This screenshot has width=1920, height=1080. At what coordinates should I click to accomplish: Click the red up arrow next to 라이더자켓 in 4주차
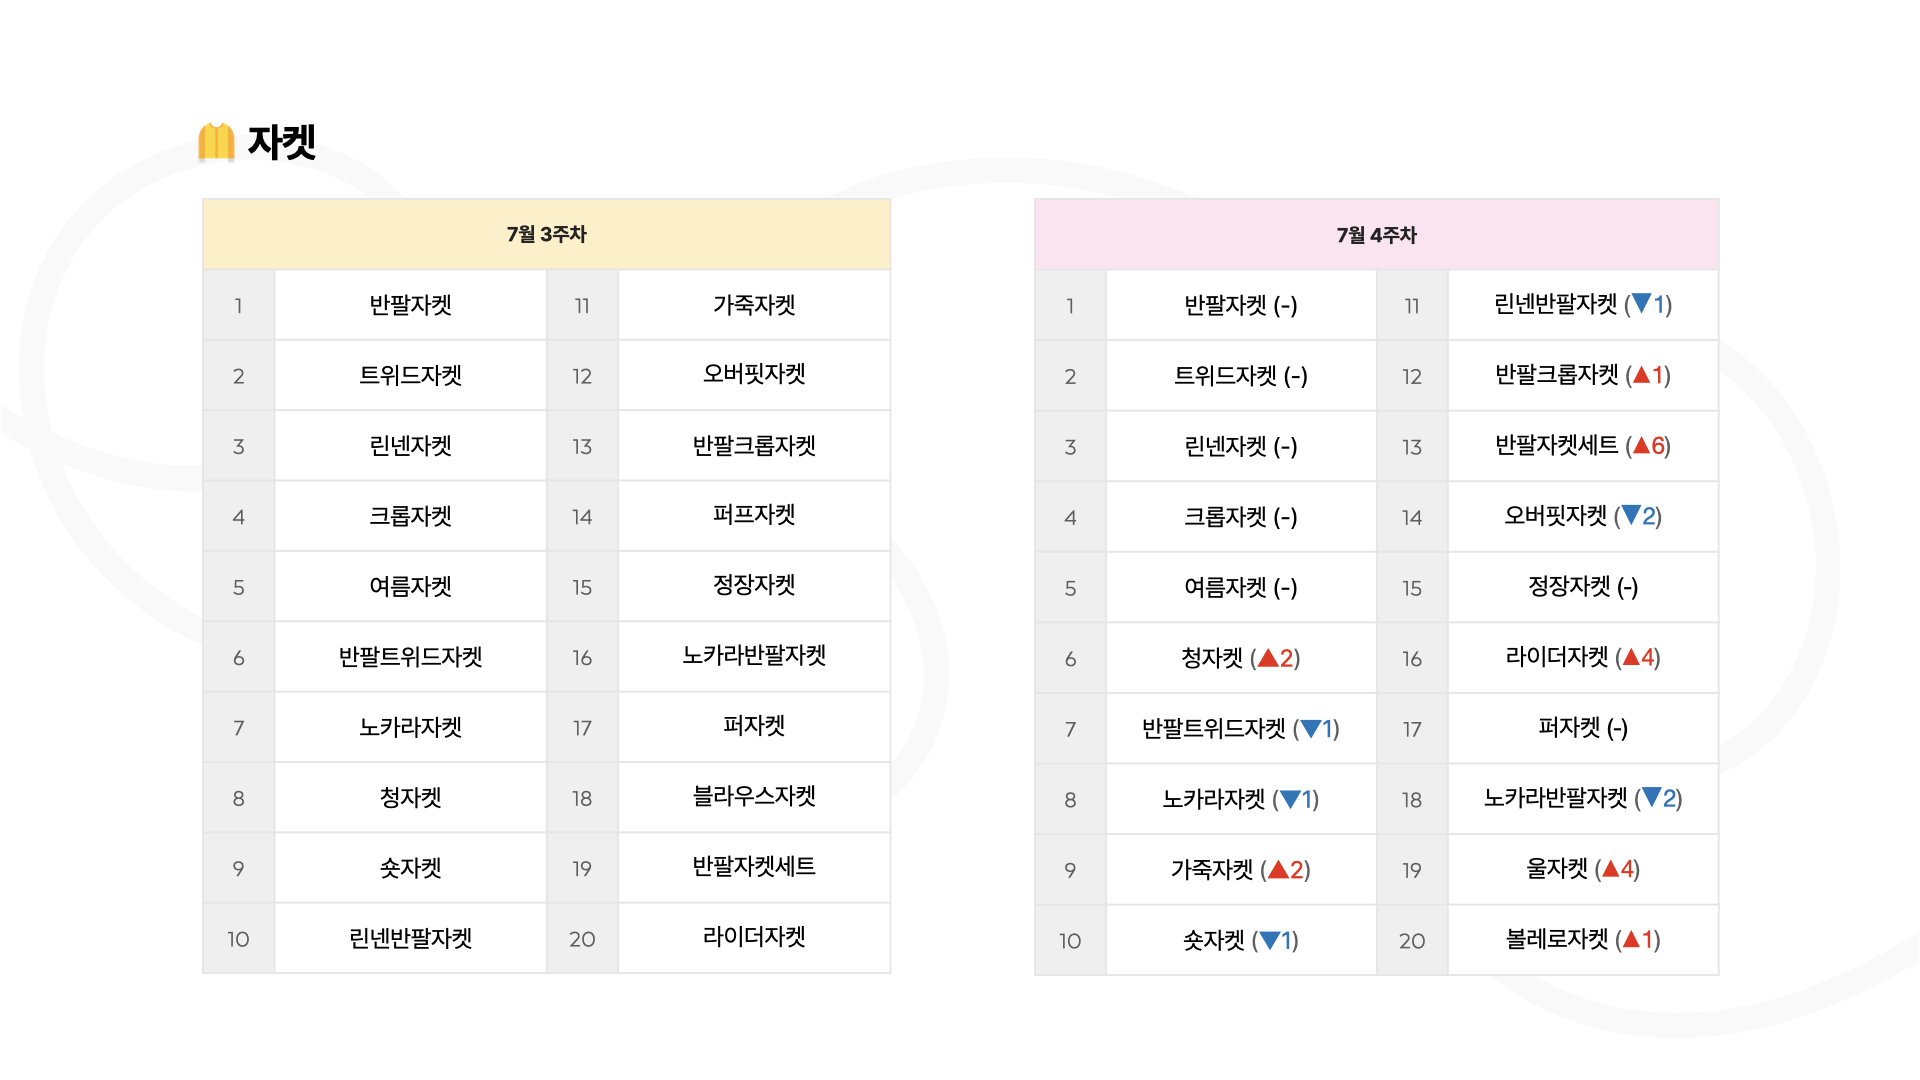click(1631, 657)
